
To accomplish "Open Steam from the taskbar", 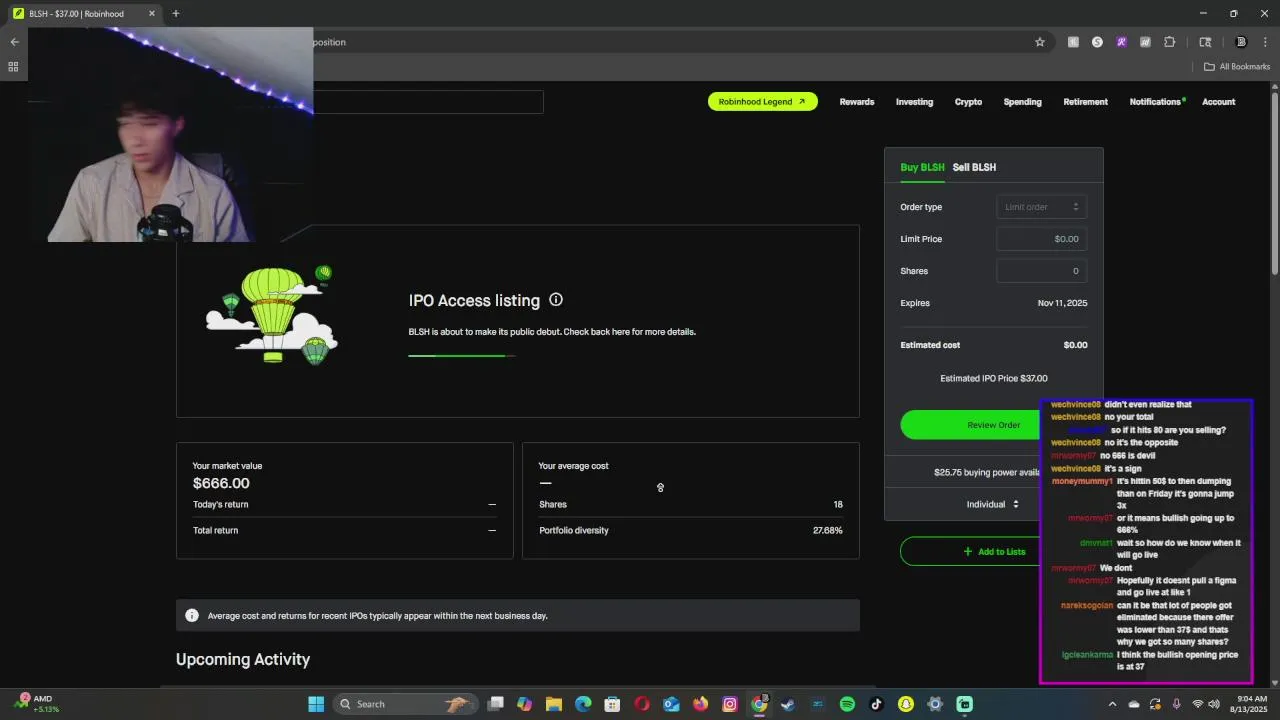I will tap(788, 704).
